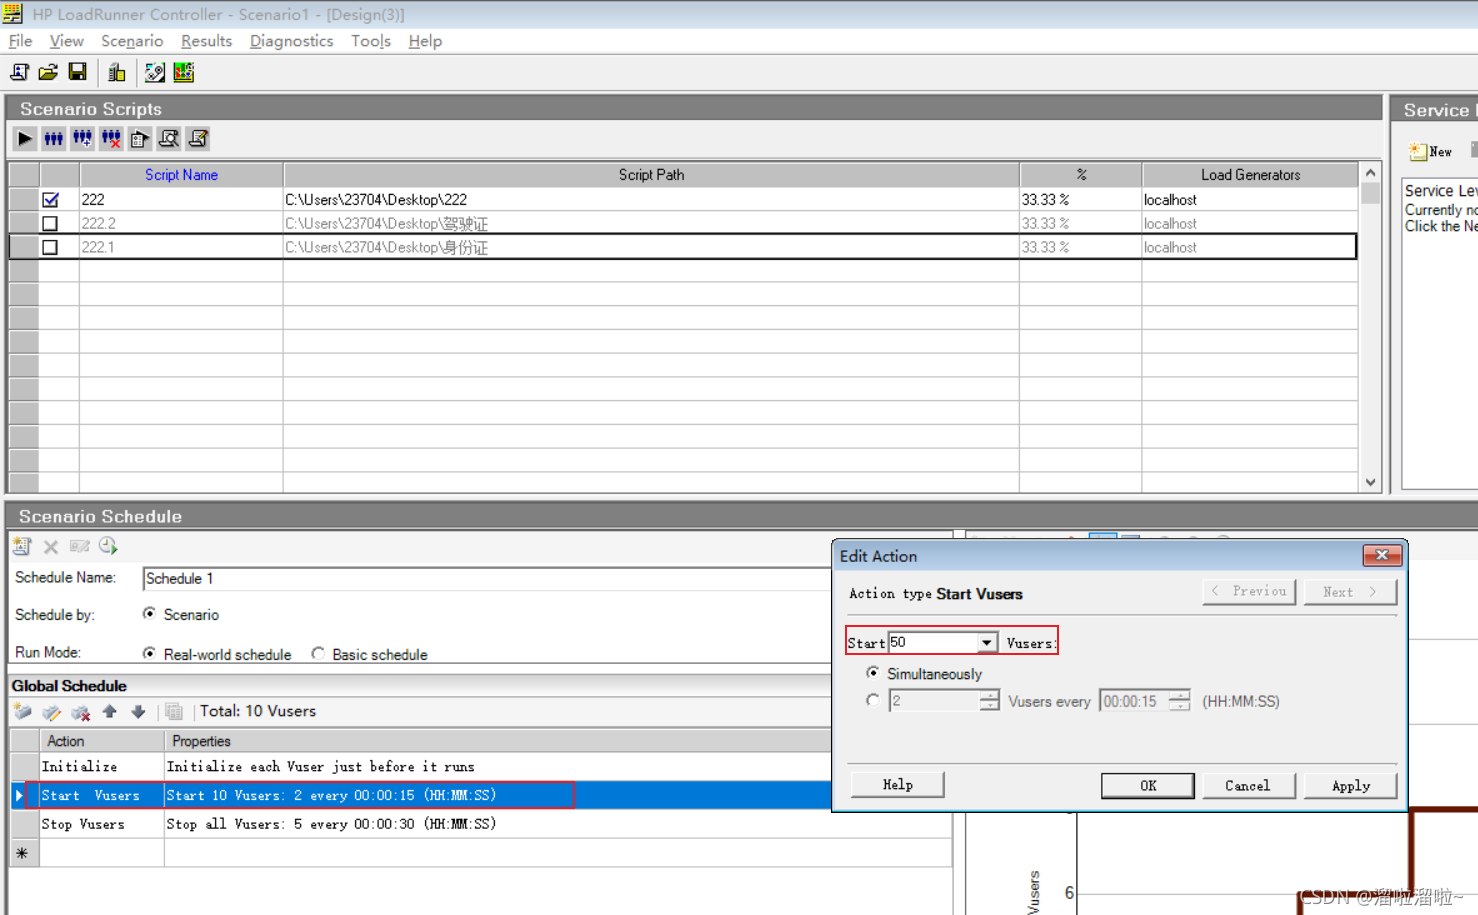Viewport: 1478px width, 915px height.
Task: Select the Real-world schedule radio button
Action: click(149, 654)
